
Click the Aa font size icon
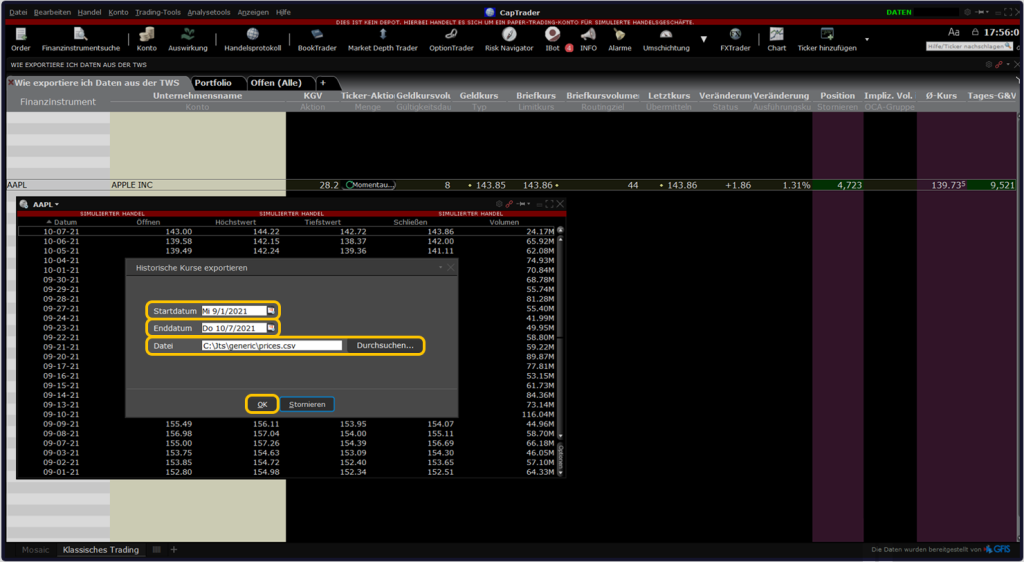[954, 32]
